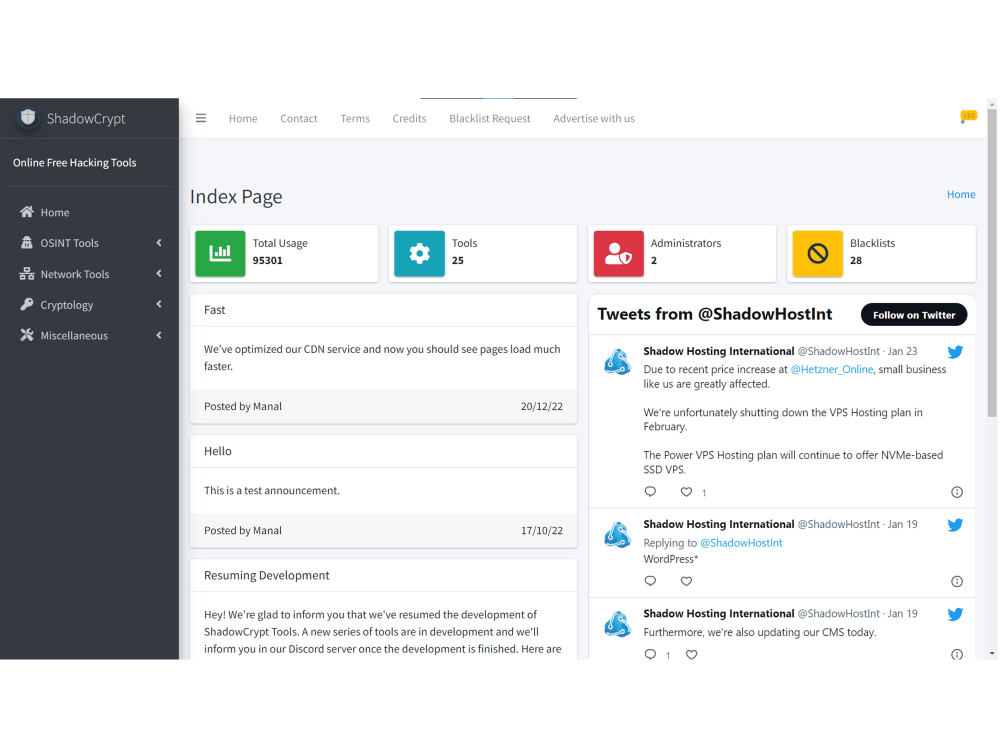The image size is (1000, 750).
Task: Click the Index Page heading
Action: tap(236, 196)
